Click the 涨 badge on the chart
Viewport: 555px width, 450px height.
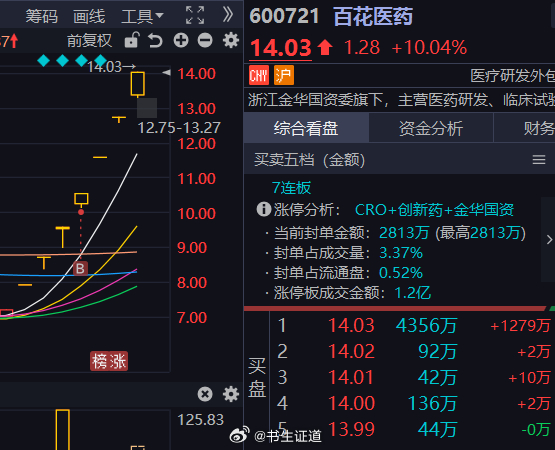[118, 361]
